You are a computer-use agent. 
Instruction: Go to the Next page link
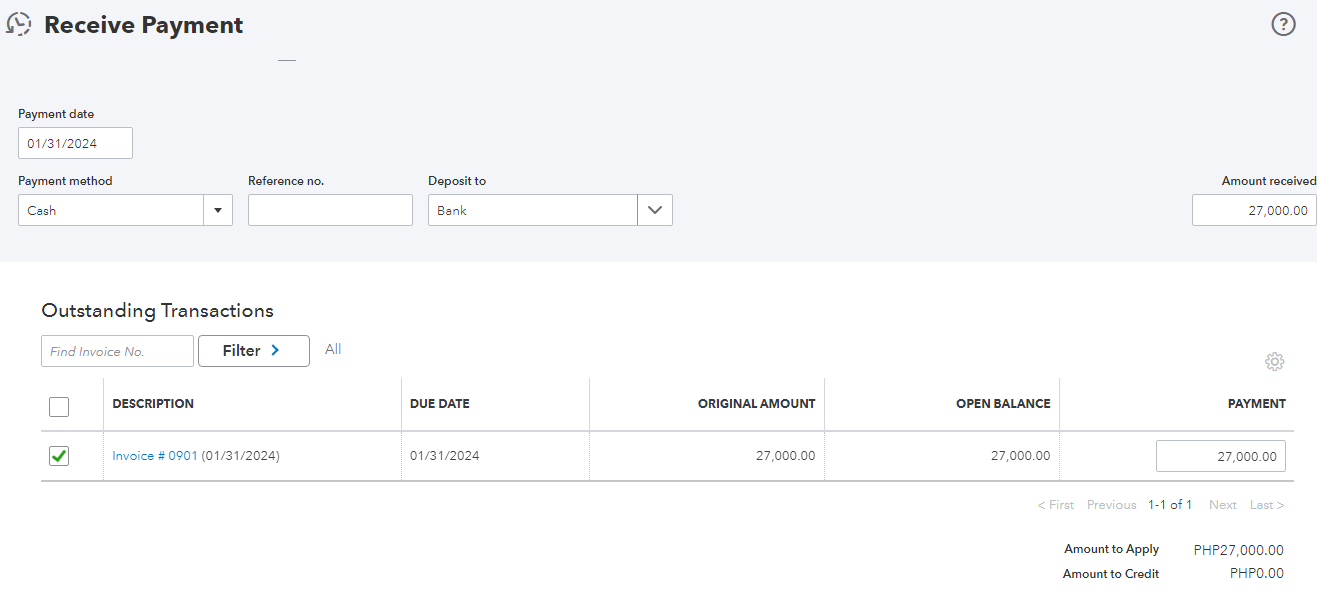click(x=1222, y=505)
